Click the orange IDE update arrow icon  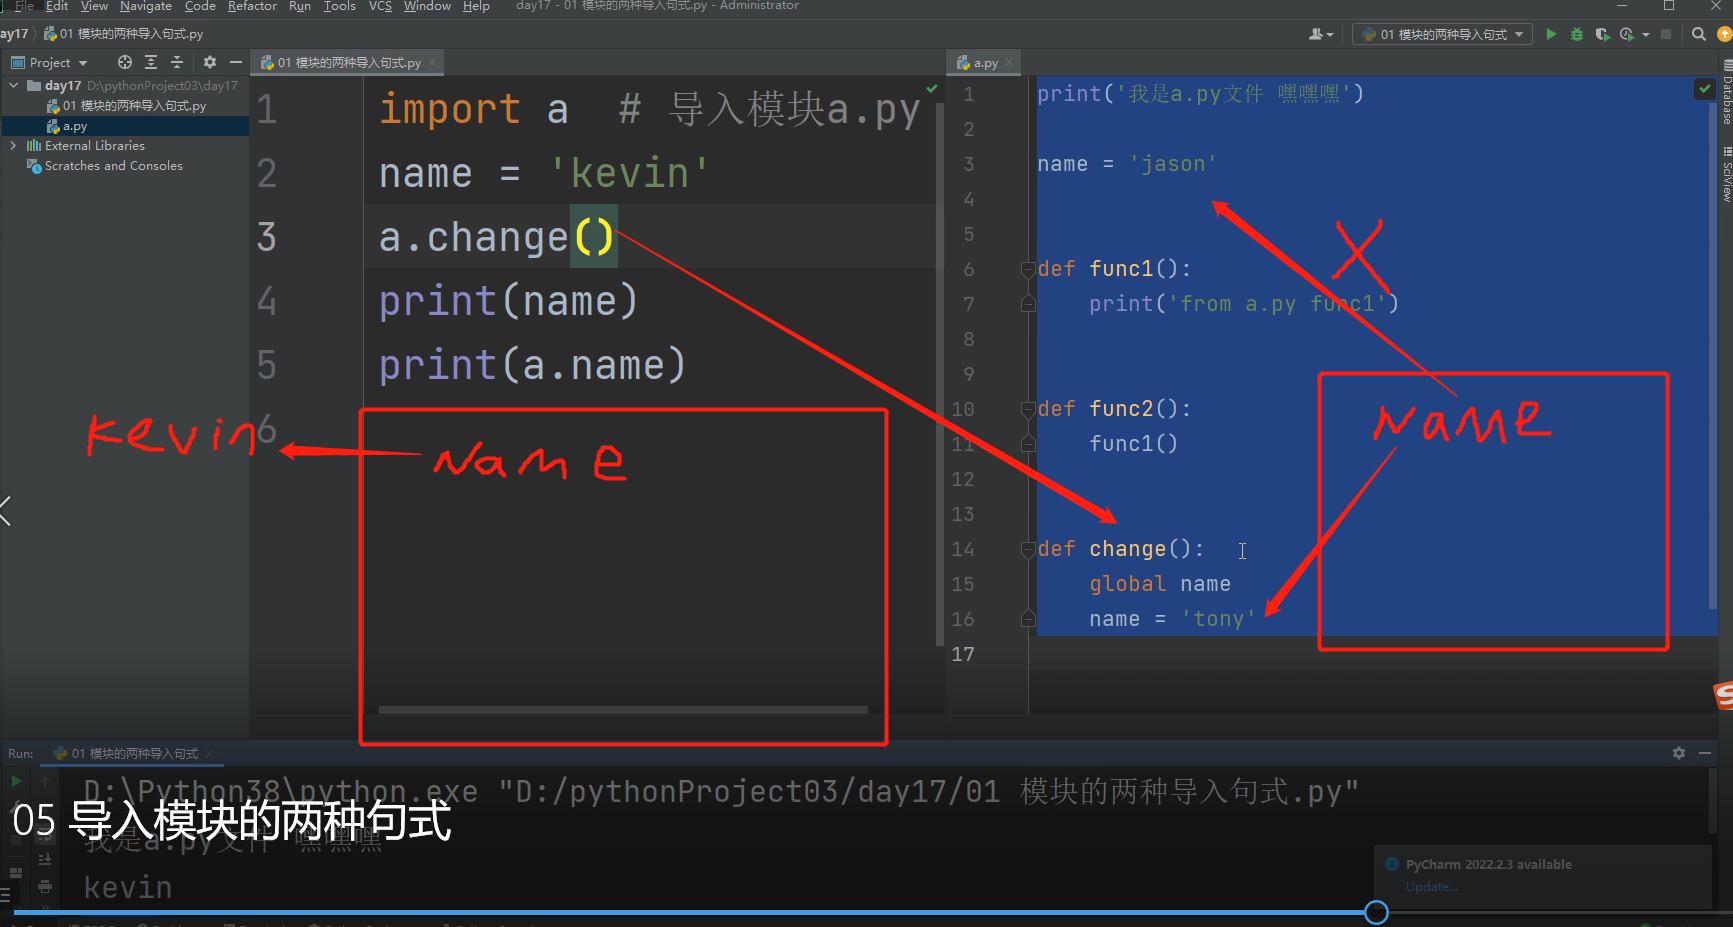1724,34
